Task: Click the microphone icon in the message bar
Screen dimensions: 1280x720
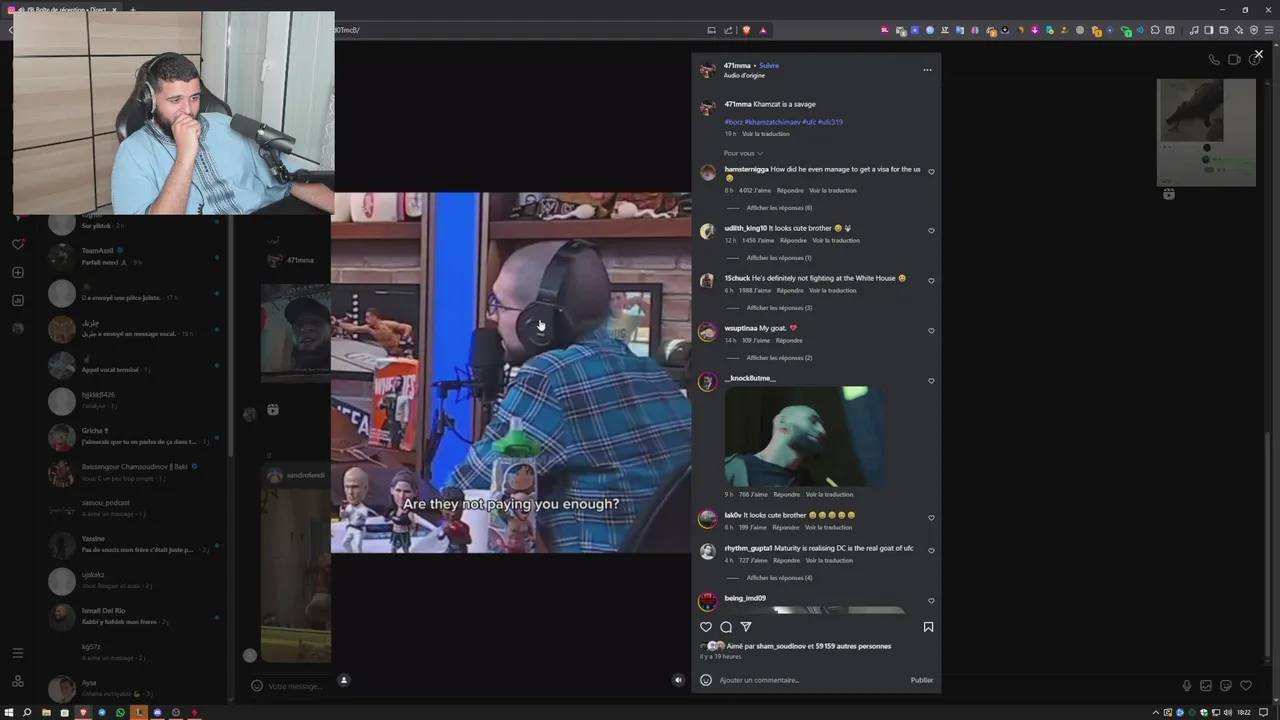Action: (x=1187, y=686)
